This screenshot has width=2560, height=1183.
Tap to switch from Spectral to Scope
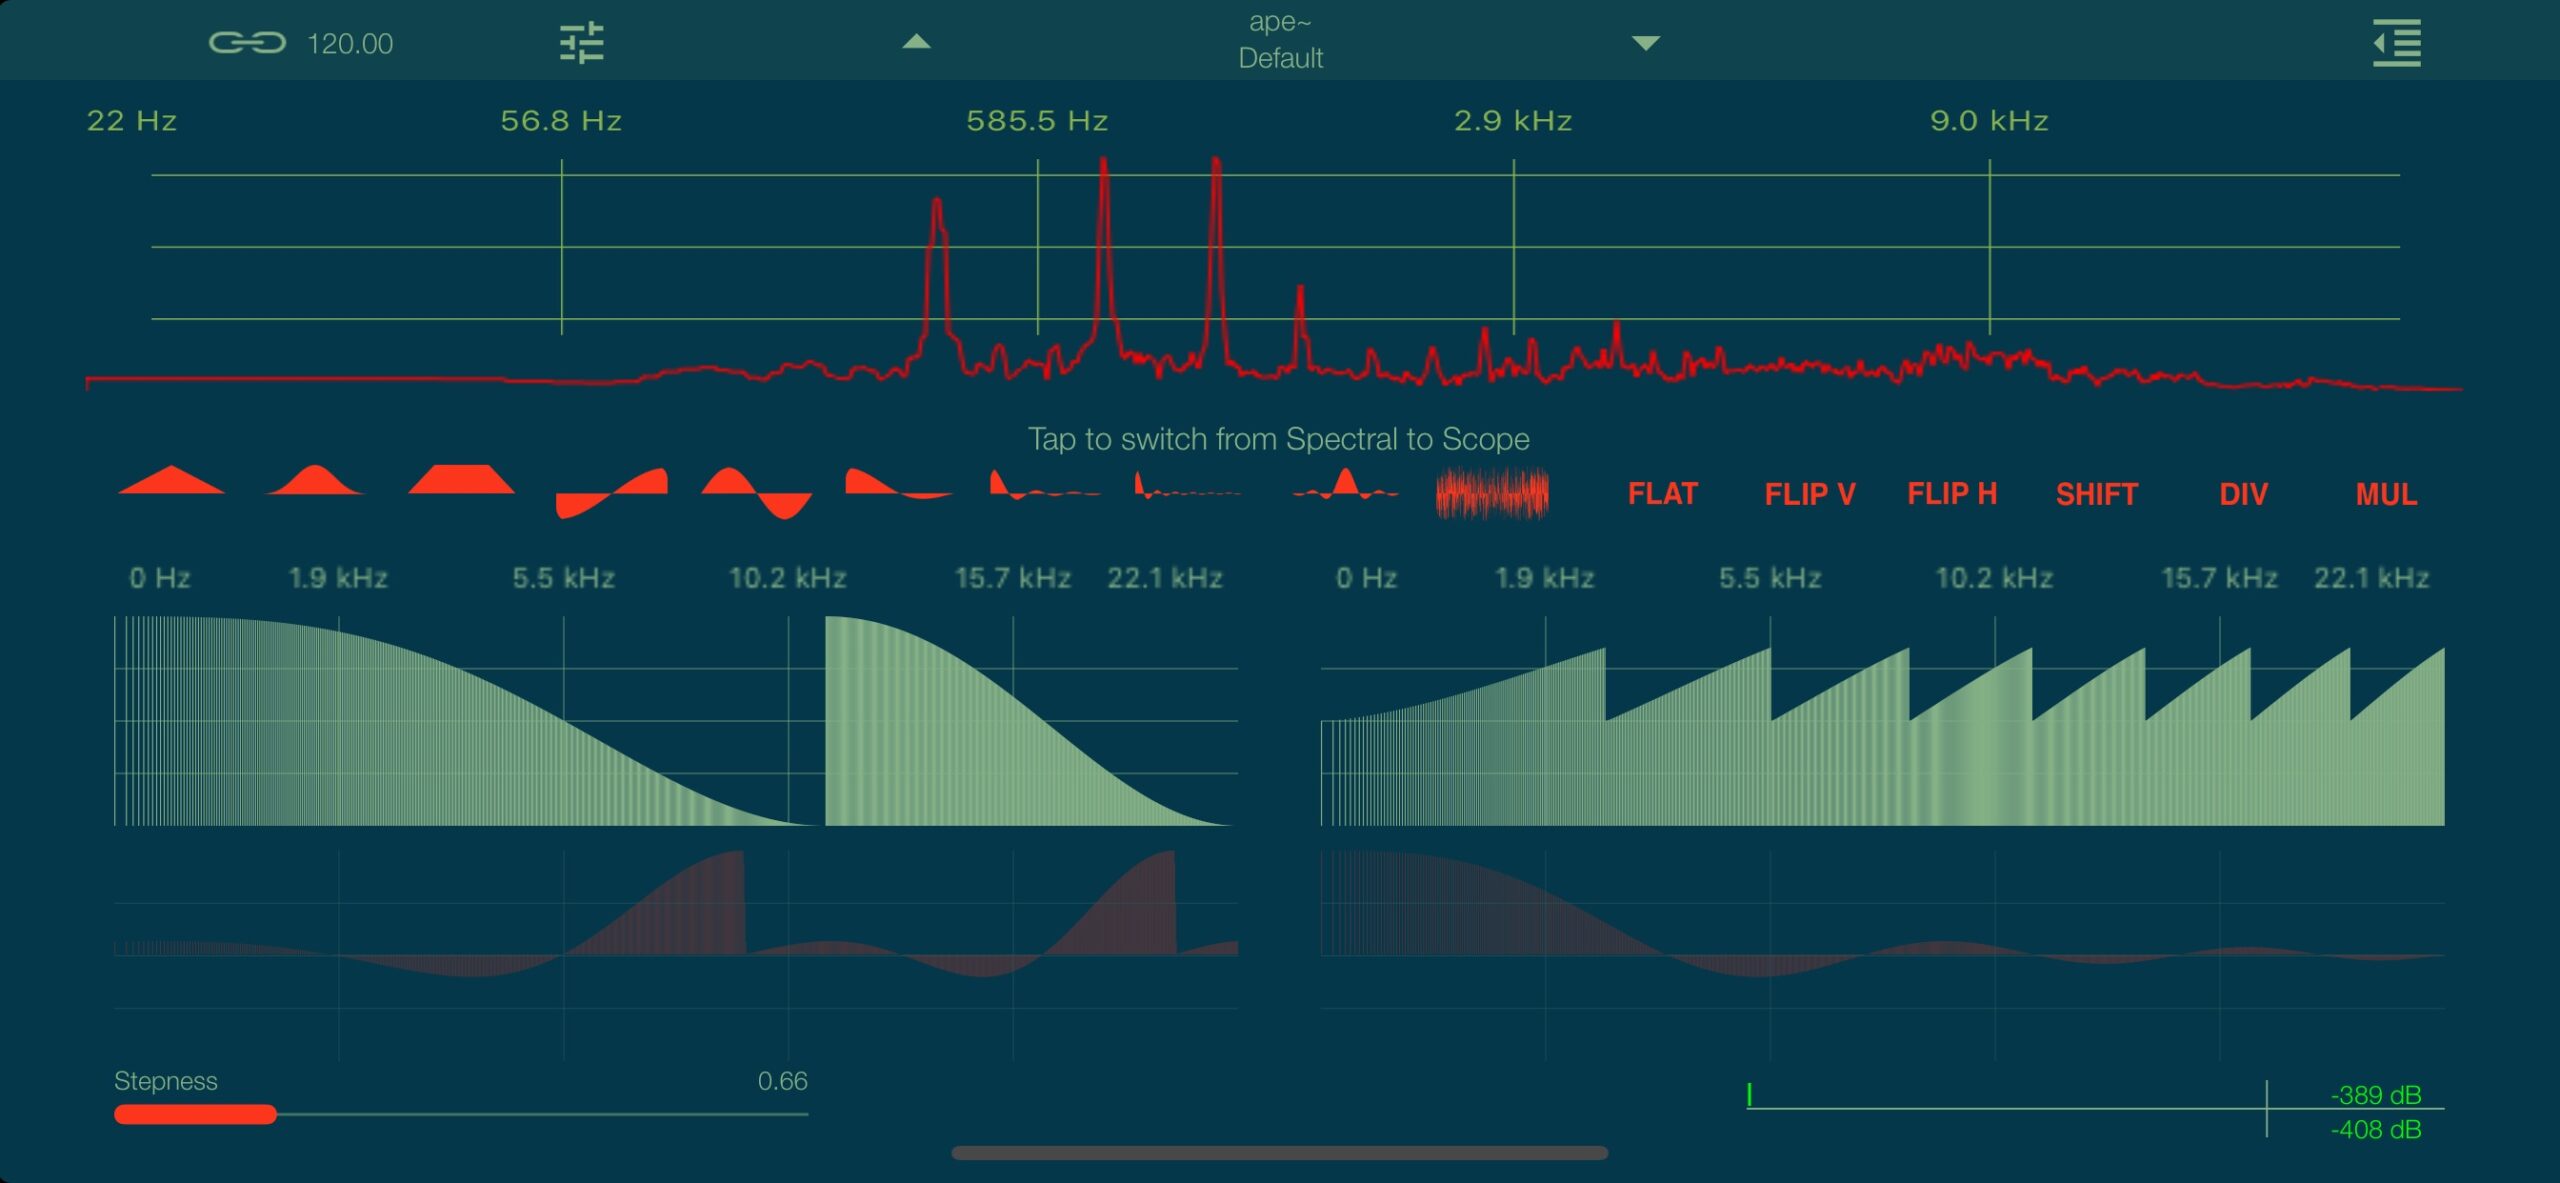(x=1279, y=439)
